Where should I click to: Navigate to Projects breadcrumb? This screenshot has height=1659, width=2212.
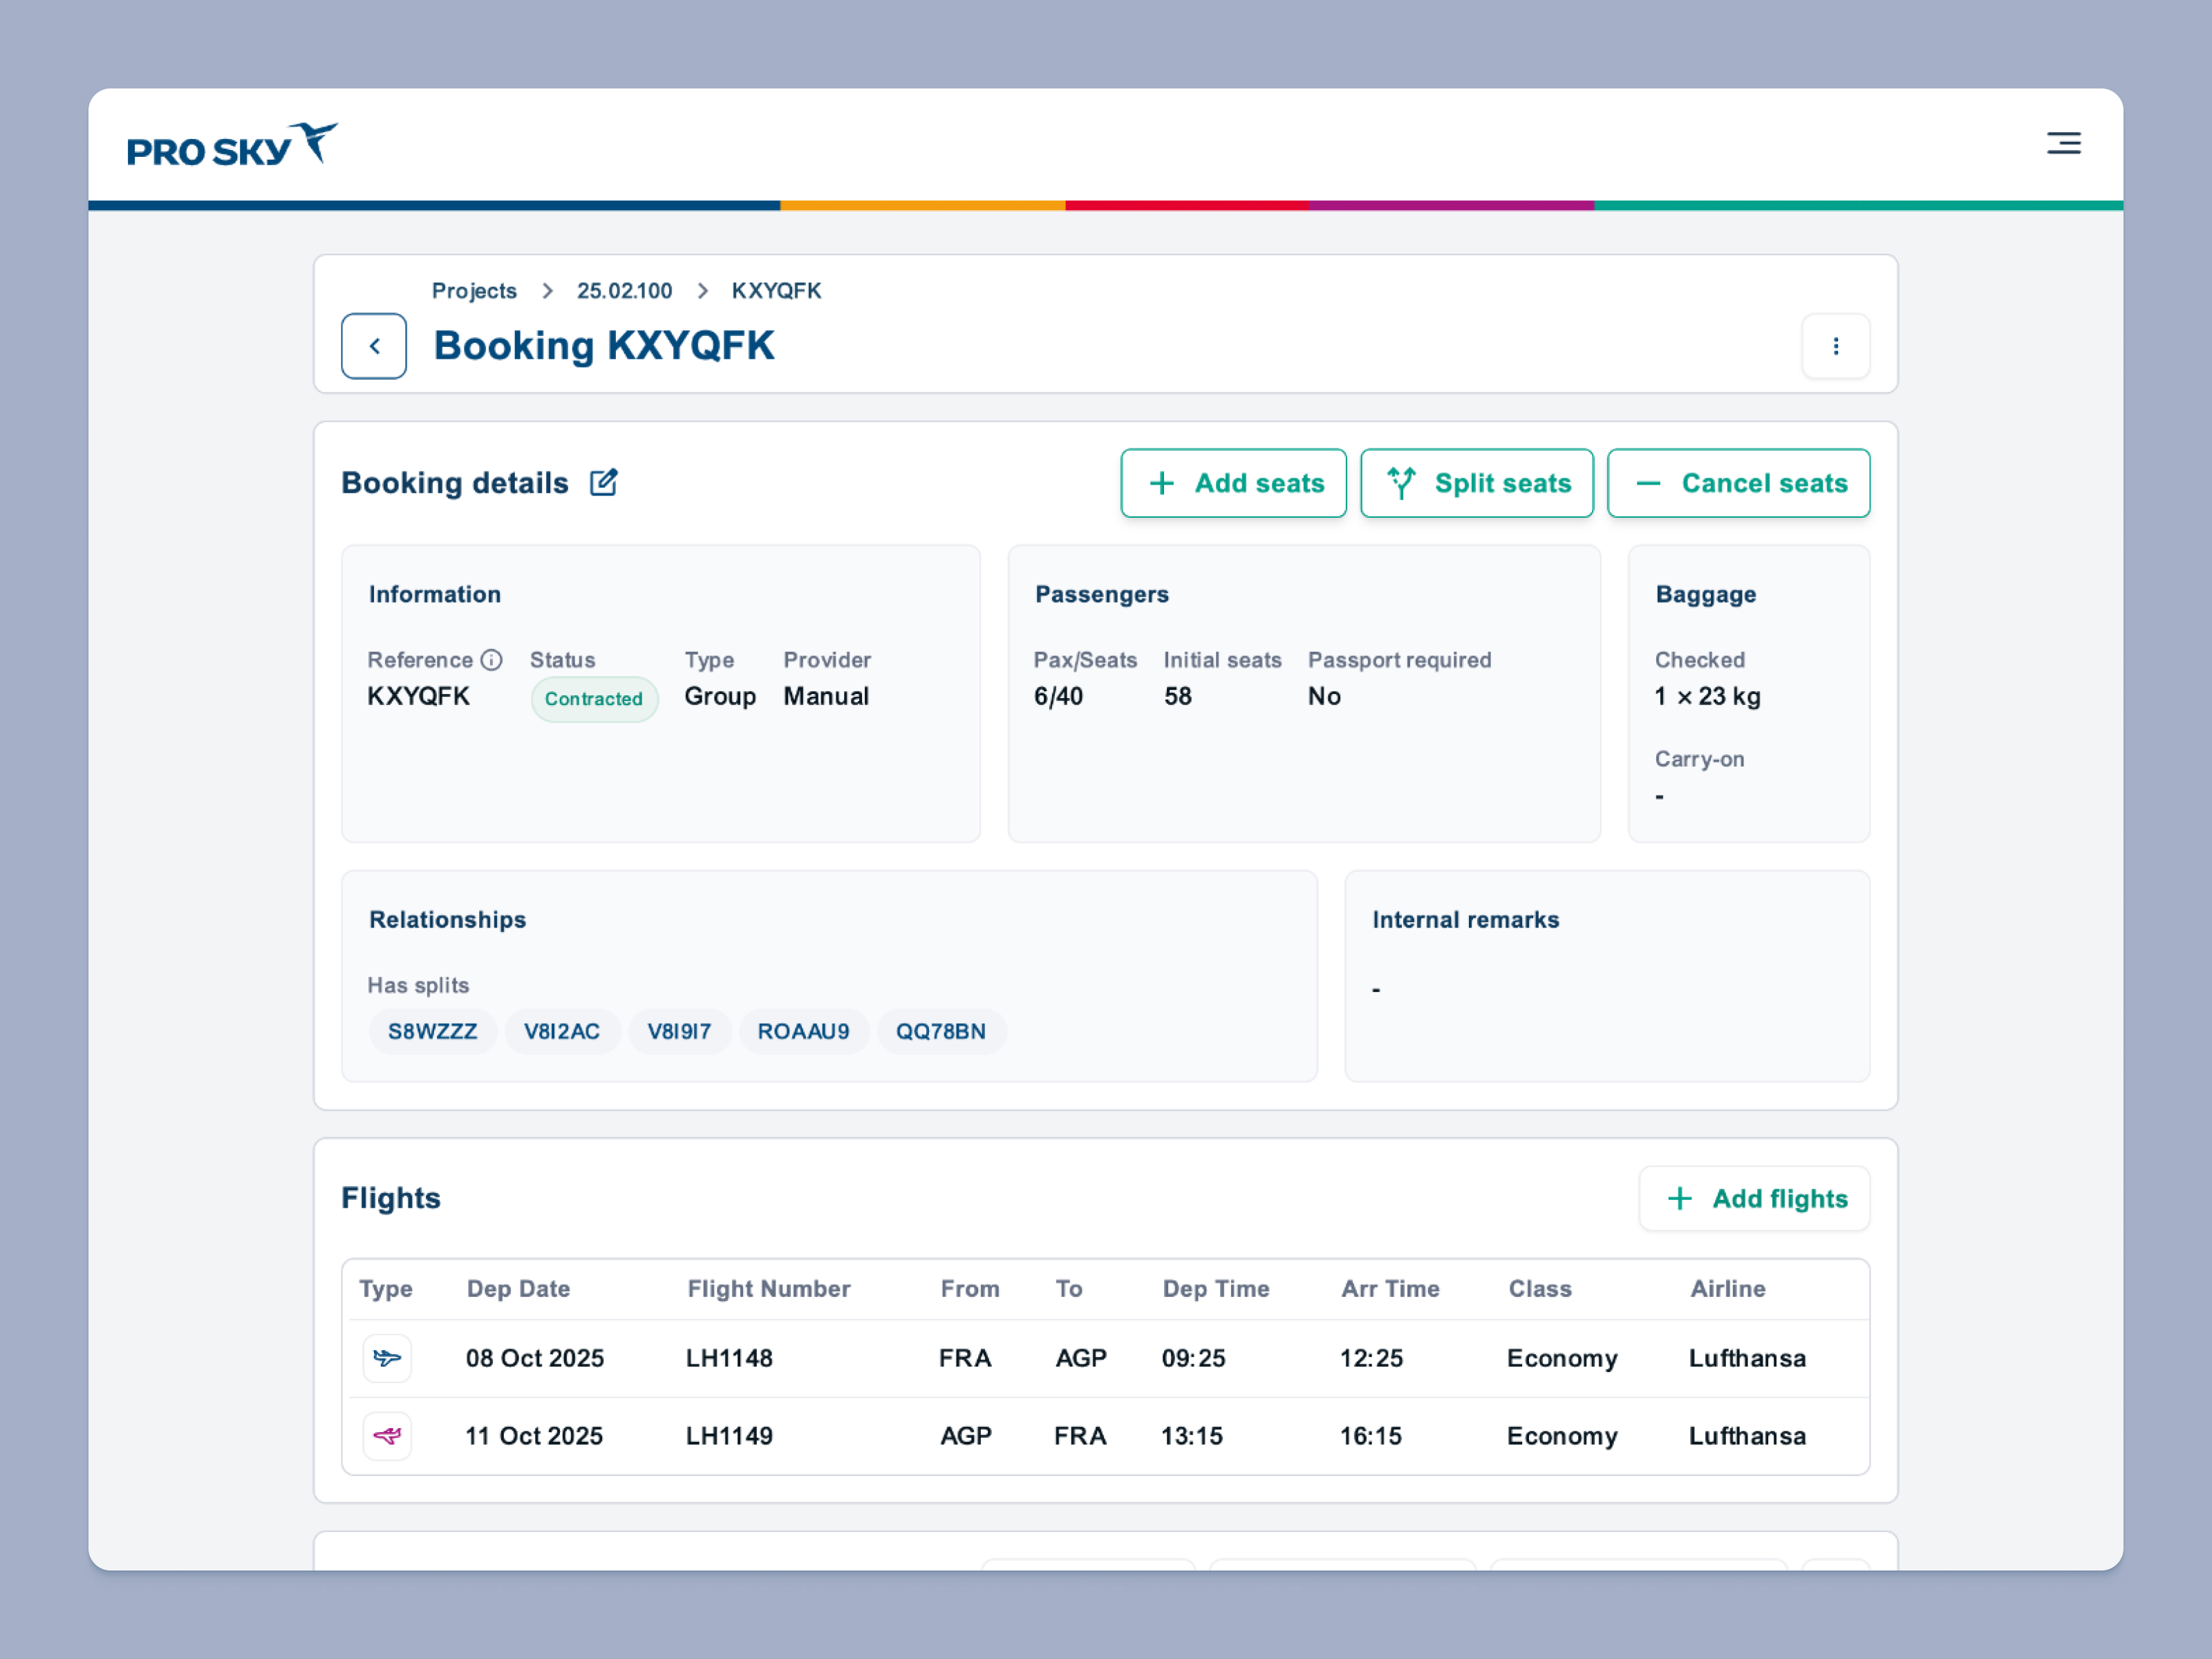coord(474,291)
